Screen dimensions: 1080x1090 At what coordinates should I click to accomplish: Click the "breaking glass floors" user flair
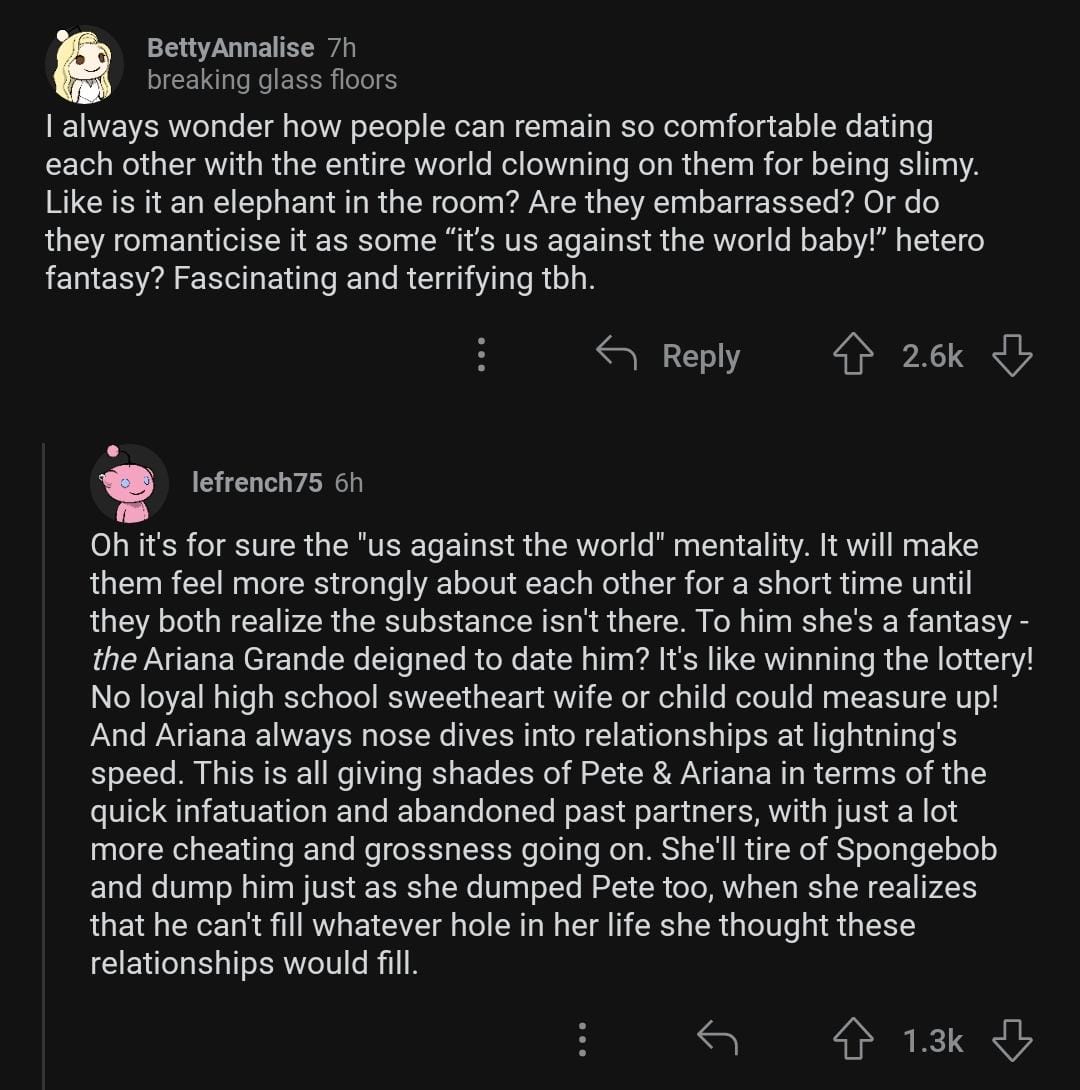pos(272,80)
